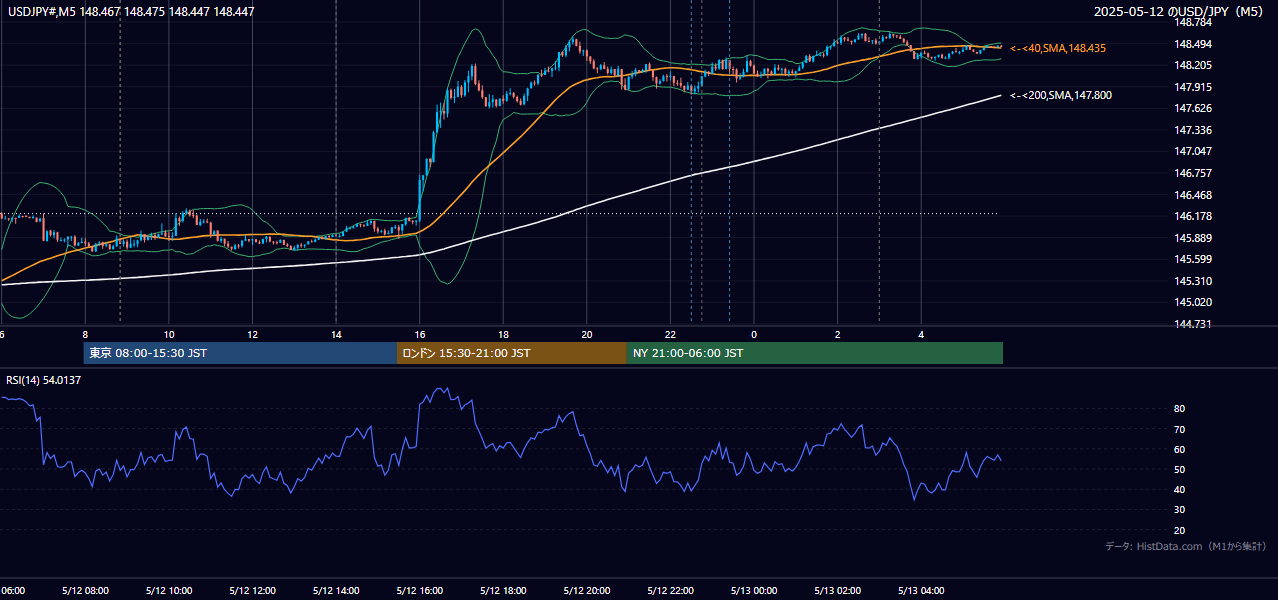
Task: Click RSI scale value 60
Action: pyautogui.click(x=1180, y=449)
